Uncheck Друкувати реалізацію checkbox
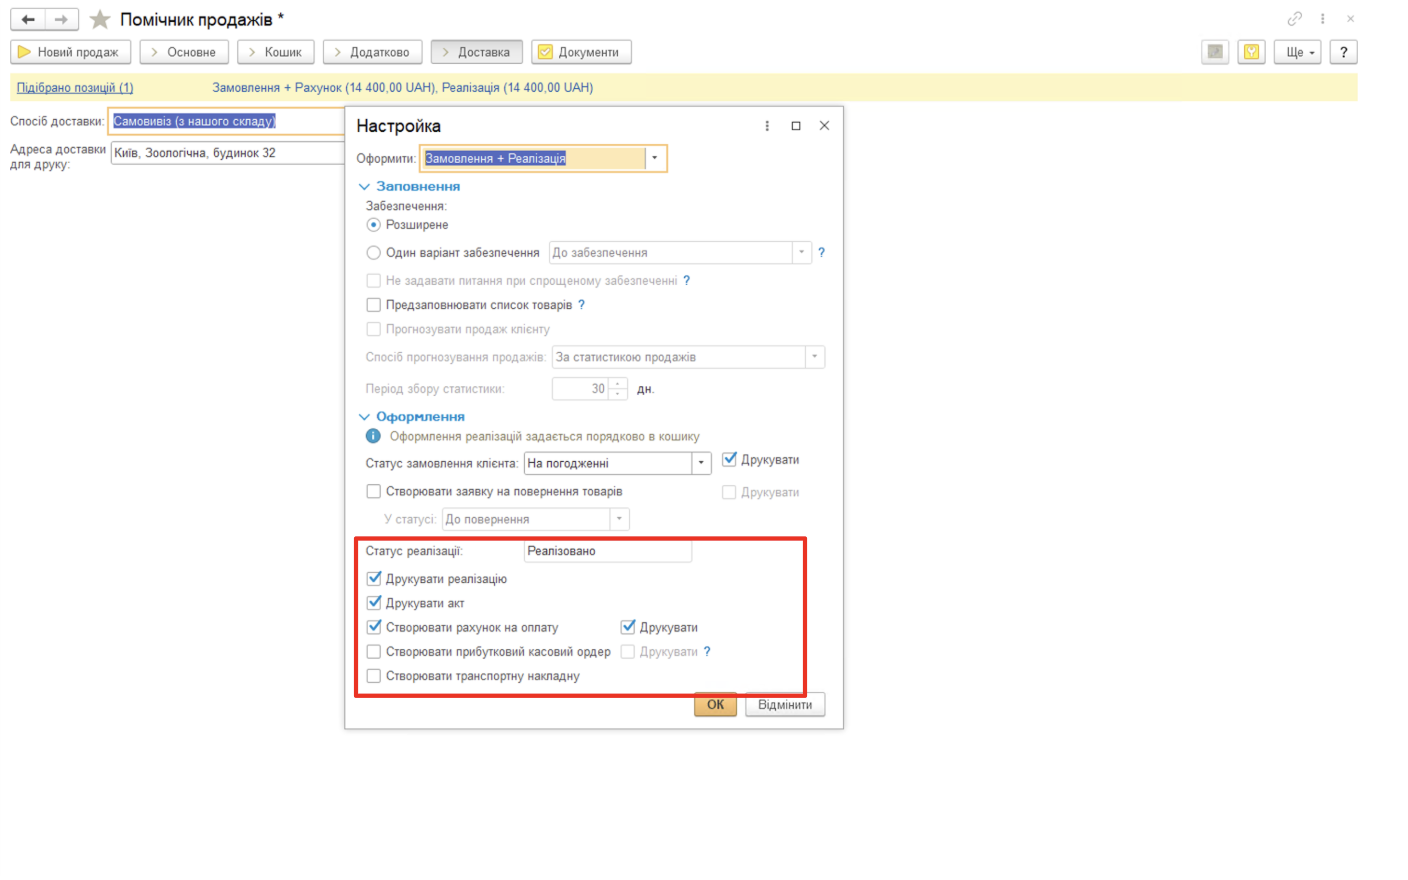Image resolution: width=1408 pixels, height=880 pixels. [x=374, y=579]
